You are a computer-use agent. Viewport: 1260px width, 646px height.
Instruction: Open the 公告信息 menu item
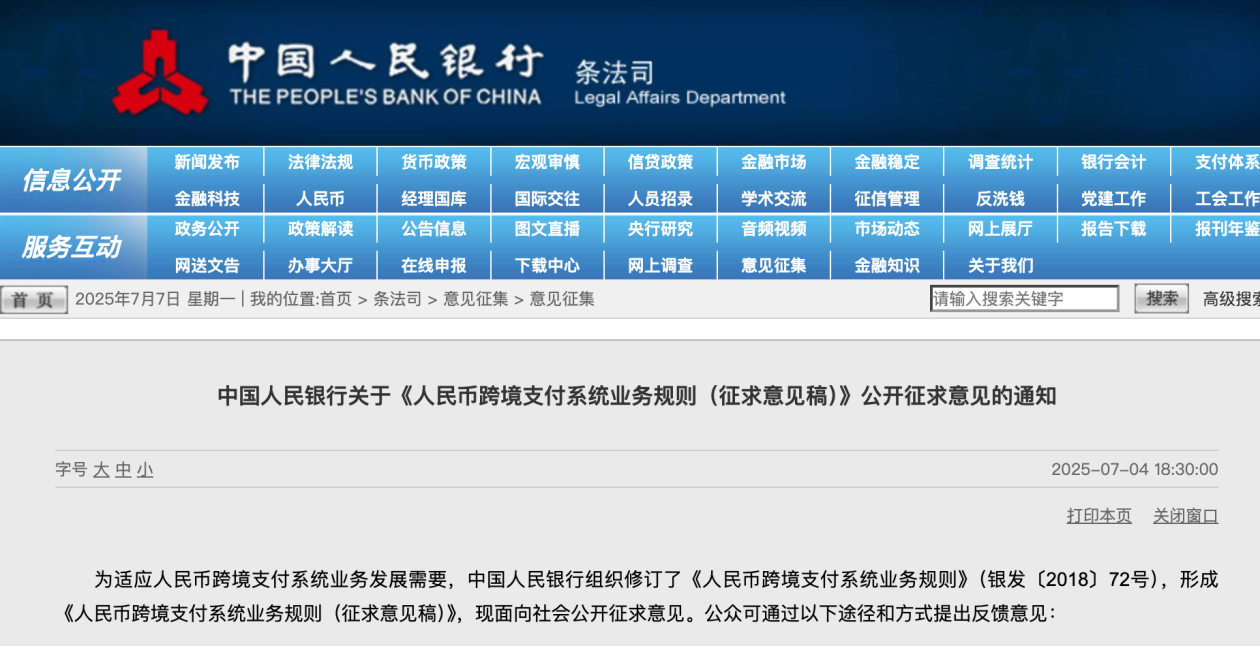click(434, 229)
